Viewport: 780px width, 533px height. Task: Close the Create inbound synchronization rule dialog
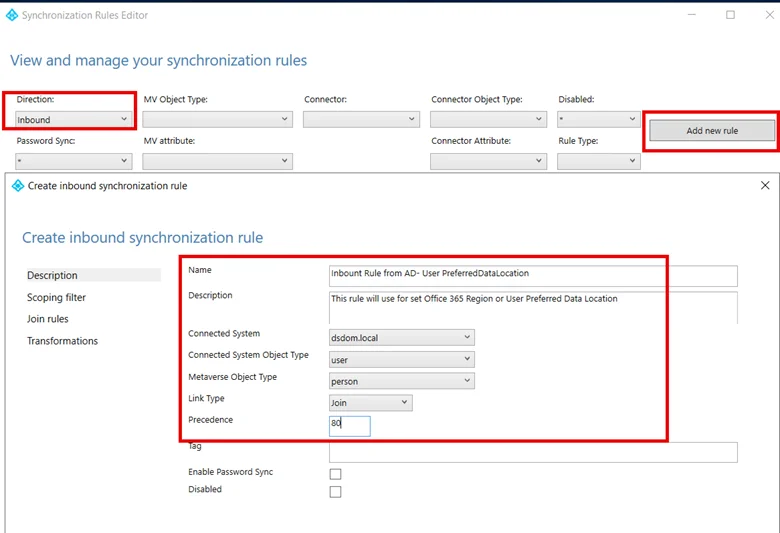pyautogui.click(x=765, y=185)
